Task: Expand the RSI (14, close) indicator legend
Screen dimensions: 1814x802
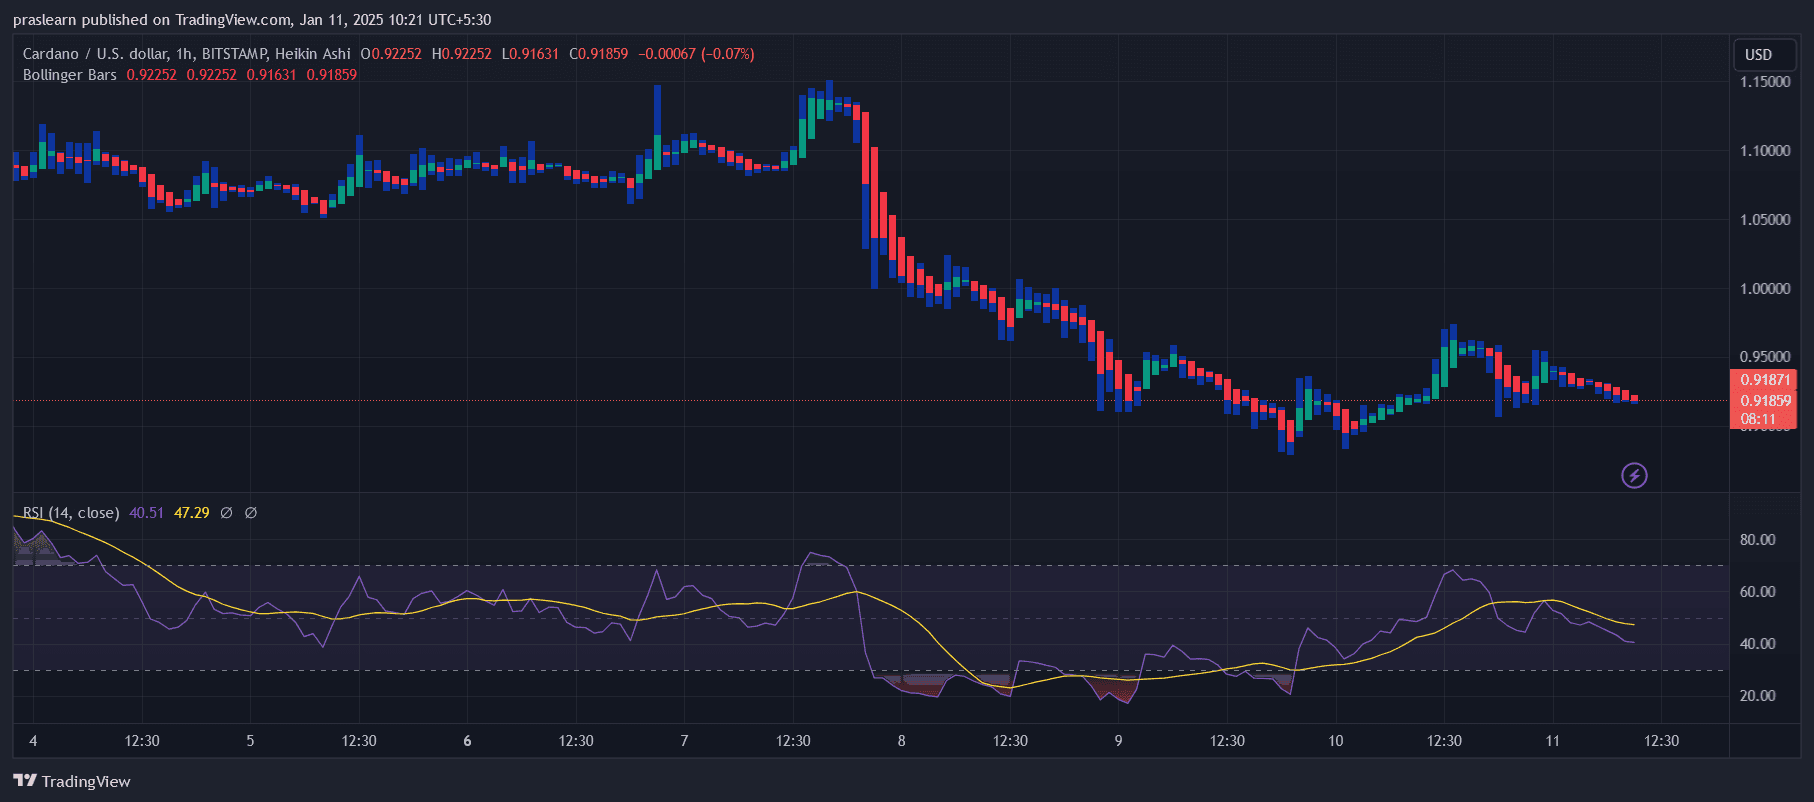Action: coord(71,513)
